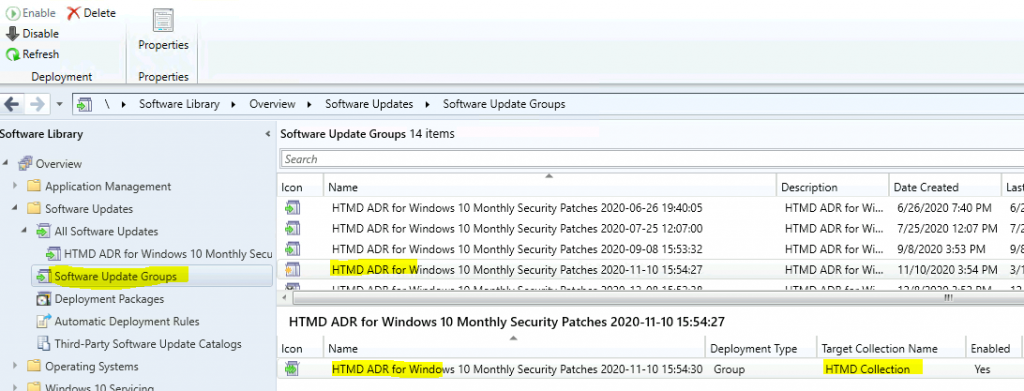
Task: Open Third-Party Software Update Catalogs node
Action: click(148, 344)
